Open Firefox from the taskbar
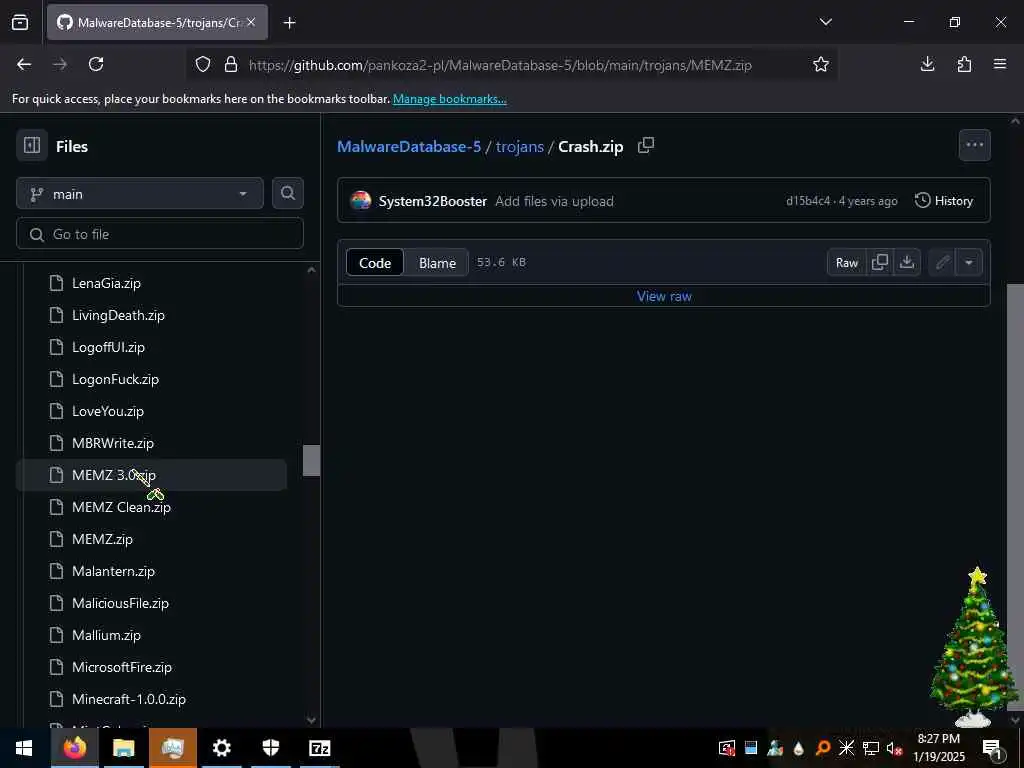 (74, 748)
